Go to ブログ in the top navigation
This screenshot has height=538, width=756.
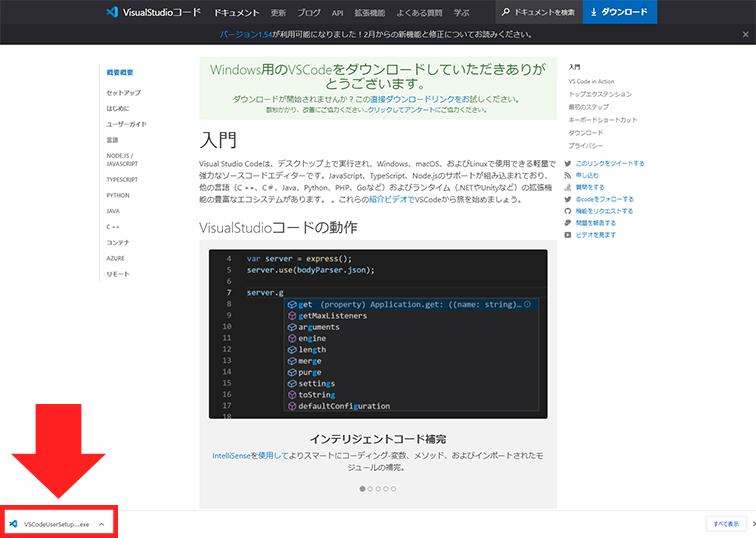[x=309, y=13]
